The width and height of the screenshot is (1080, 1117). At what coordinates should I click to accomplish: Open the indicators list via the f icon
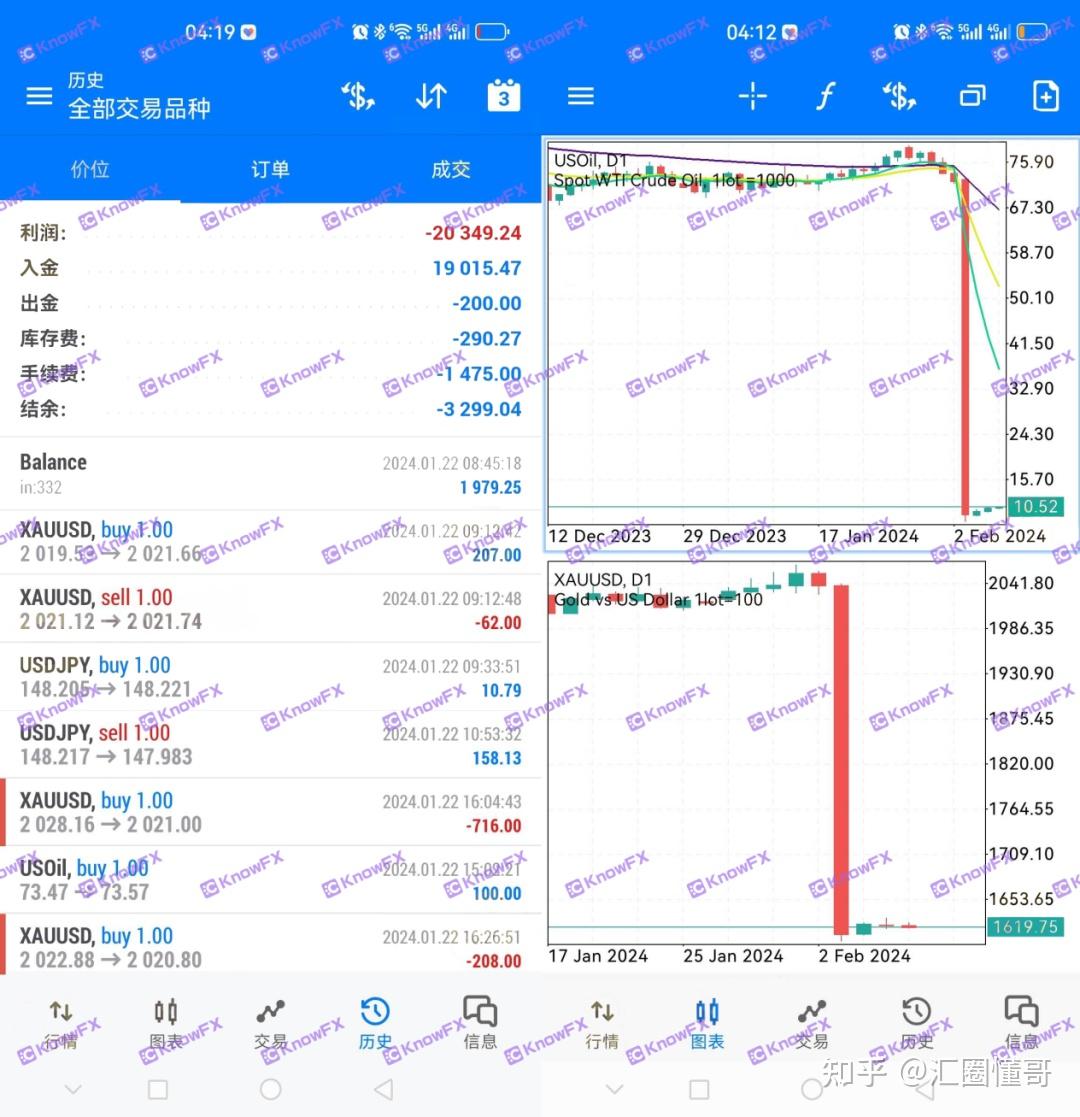(x=825, y=96)
